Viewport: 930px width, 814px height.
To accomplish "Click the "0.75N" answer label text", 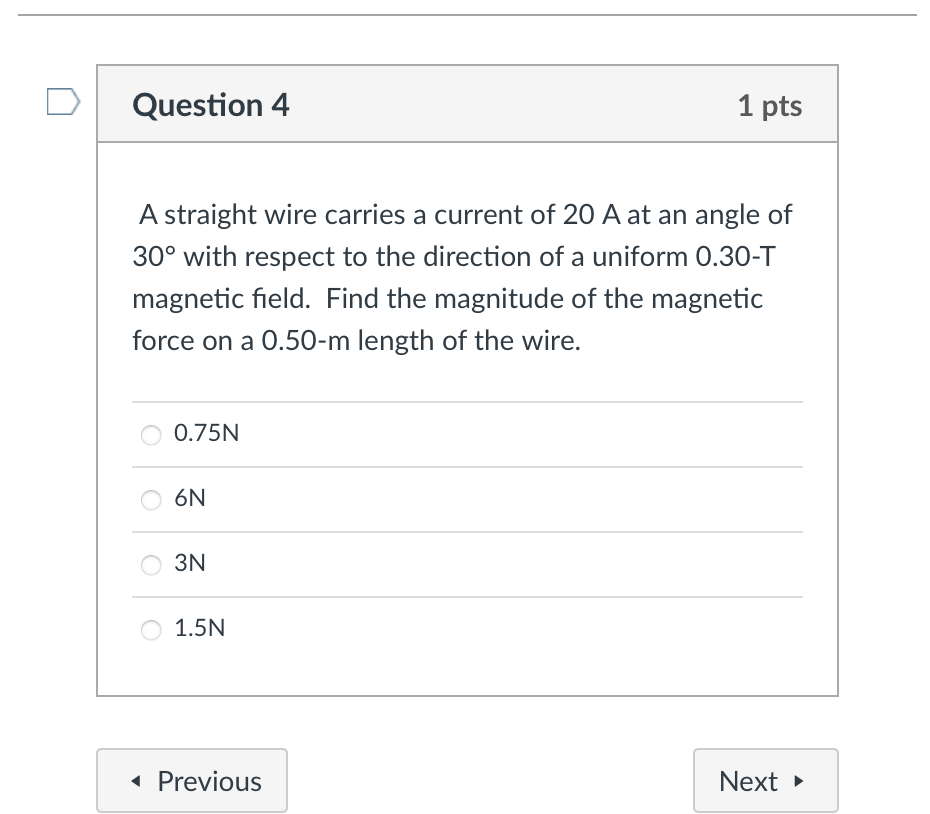I will tap(206, 434).
